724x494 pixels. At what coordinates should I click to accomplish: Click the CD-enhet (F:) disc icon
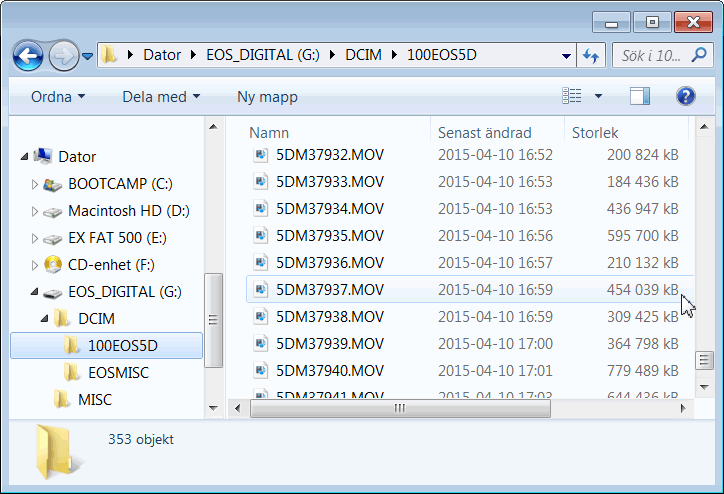[53, 265]
